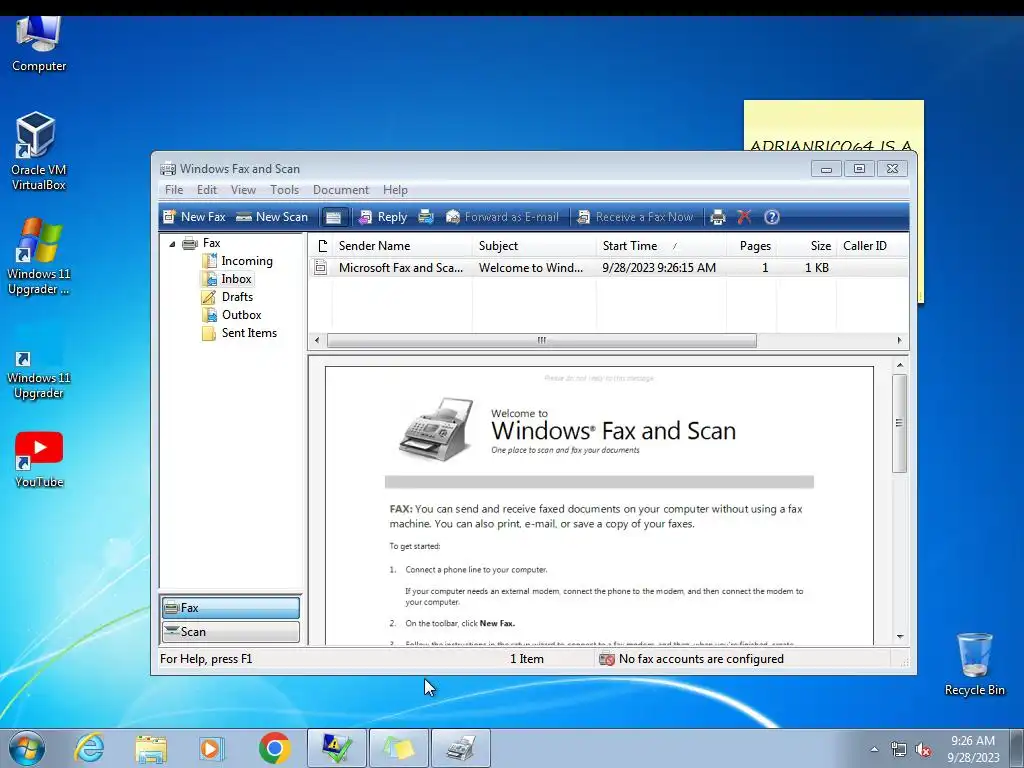Click the 9/28/2023 9:26:15 AM start time cell

[659, 267]
